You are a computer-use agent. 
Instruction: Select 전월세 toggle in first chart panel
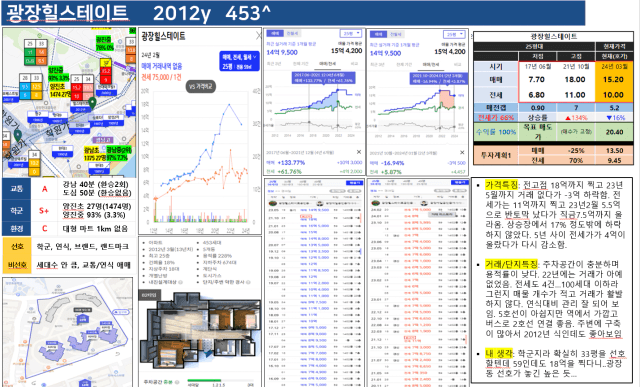tap(292, 33)
